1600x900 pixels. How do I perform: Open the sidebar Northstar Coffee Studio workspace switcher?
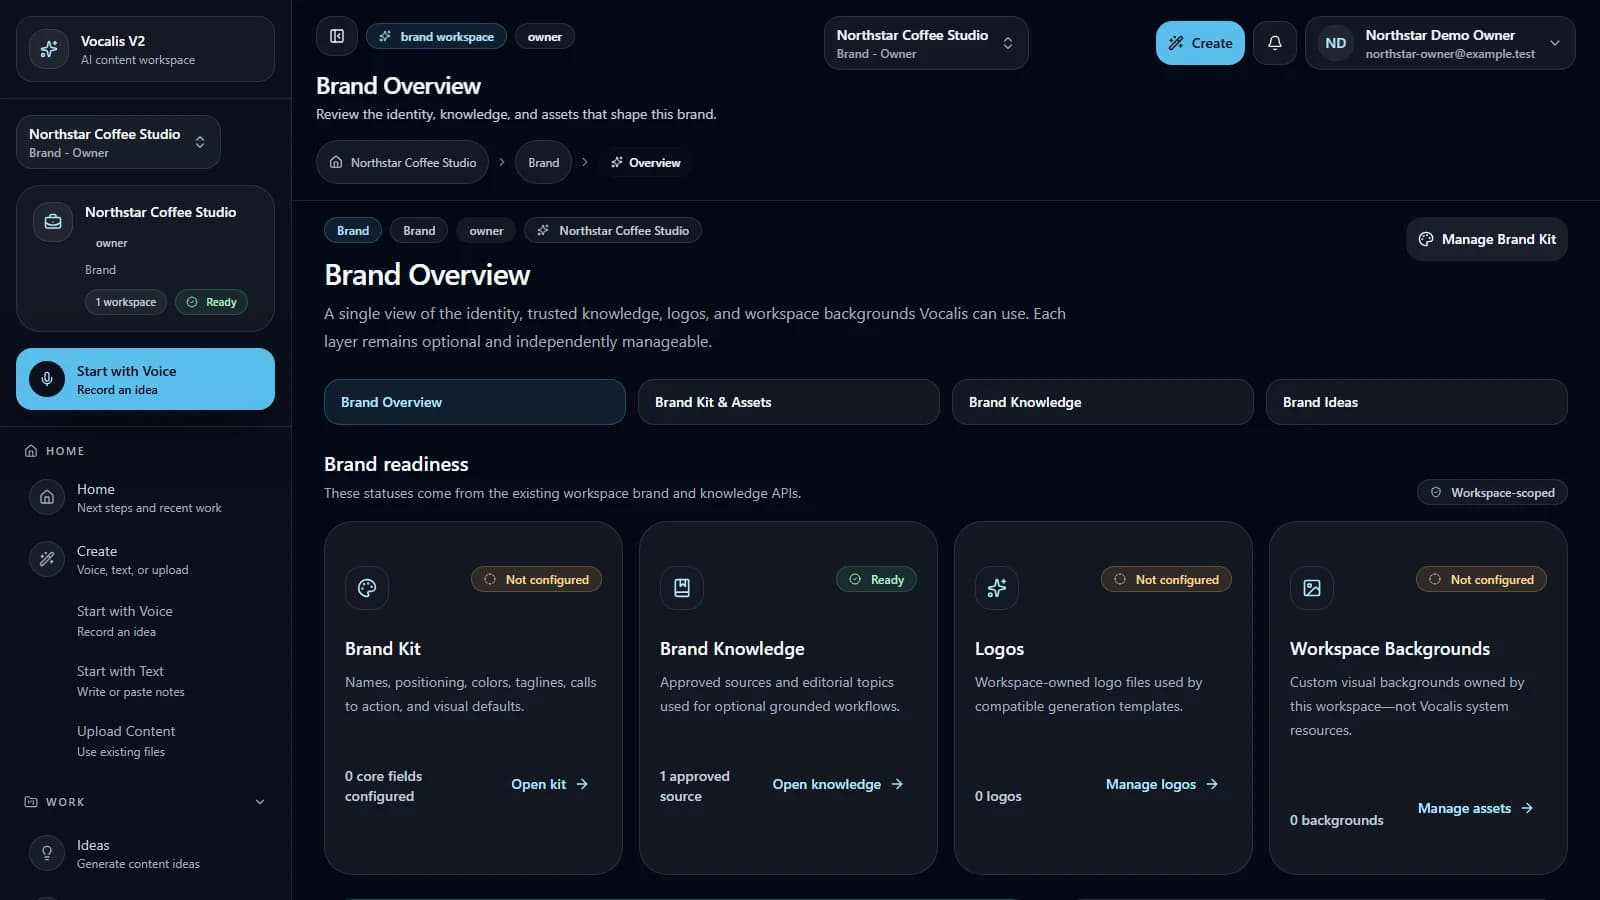pos(118,142)
